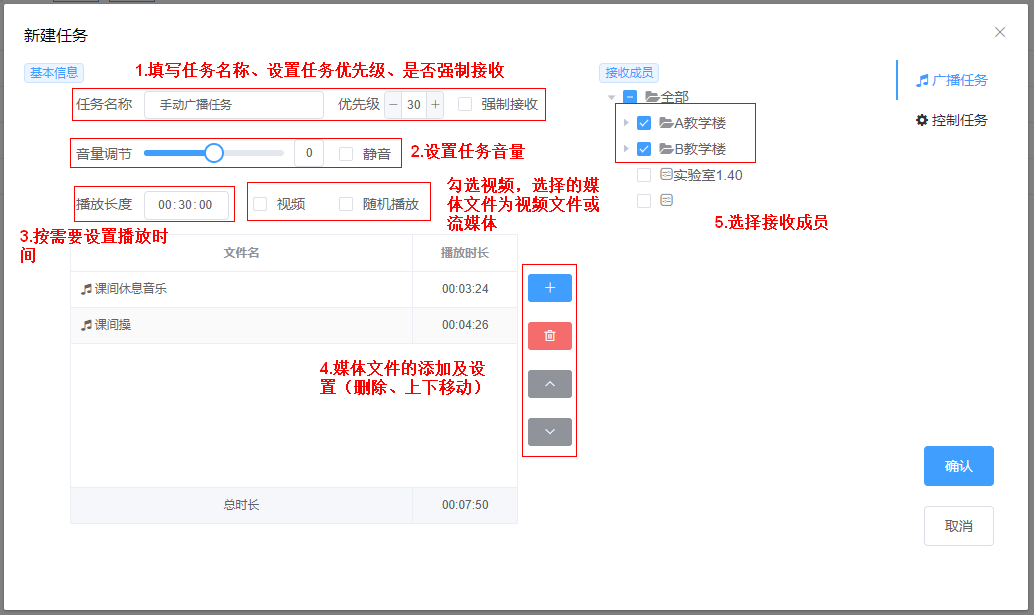Decrease priority with the minus button
Image resolution: width=1034 pixels, height=615 pixels.
pyautogui.click(x=393, y=104)
